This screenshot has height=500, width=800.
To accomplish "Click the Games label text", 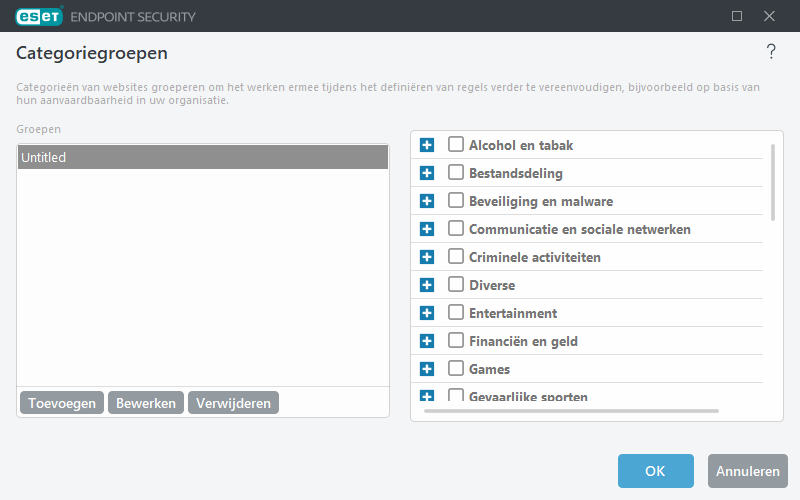I will coord(489,369).
